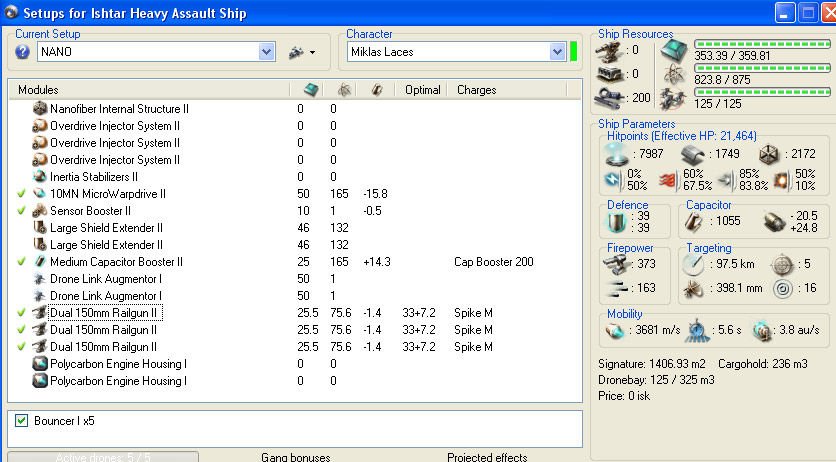Switch to the Projected effects tab
The height and width of the screenshot is (462, 836).
(487, 457)
